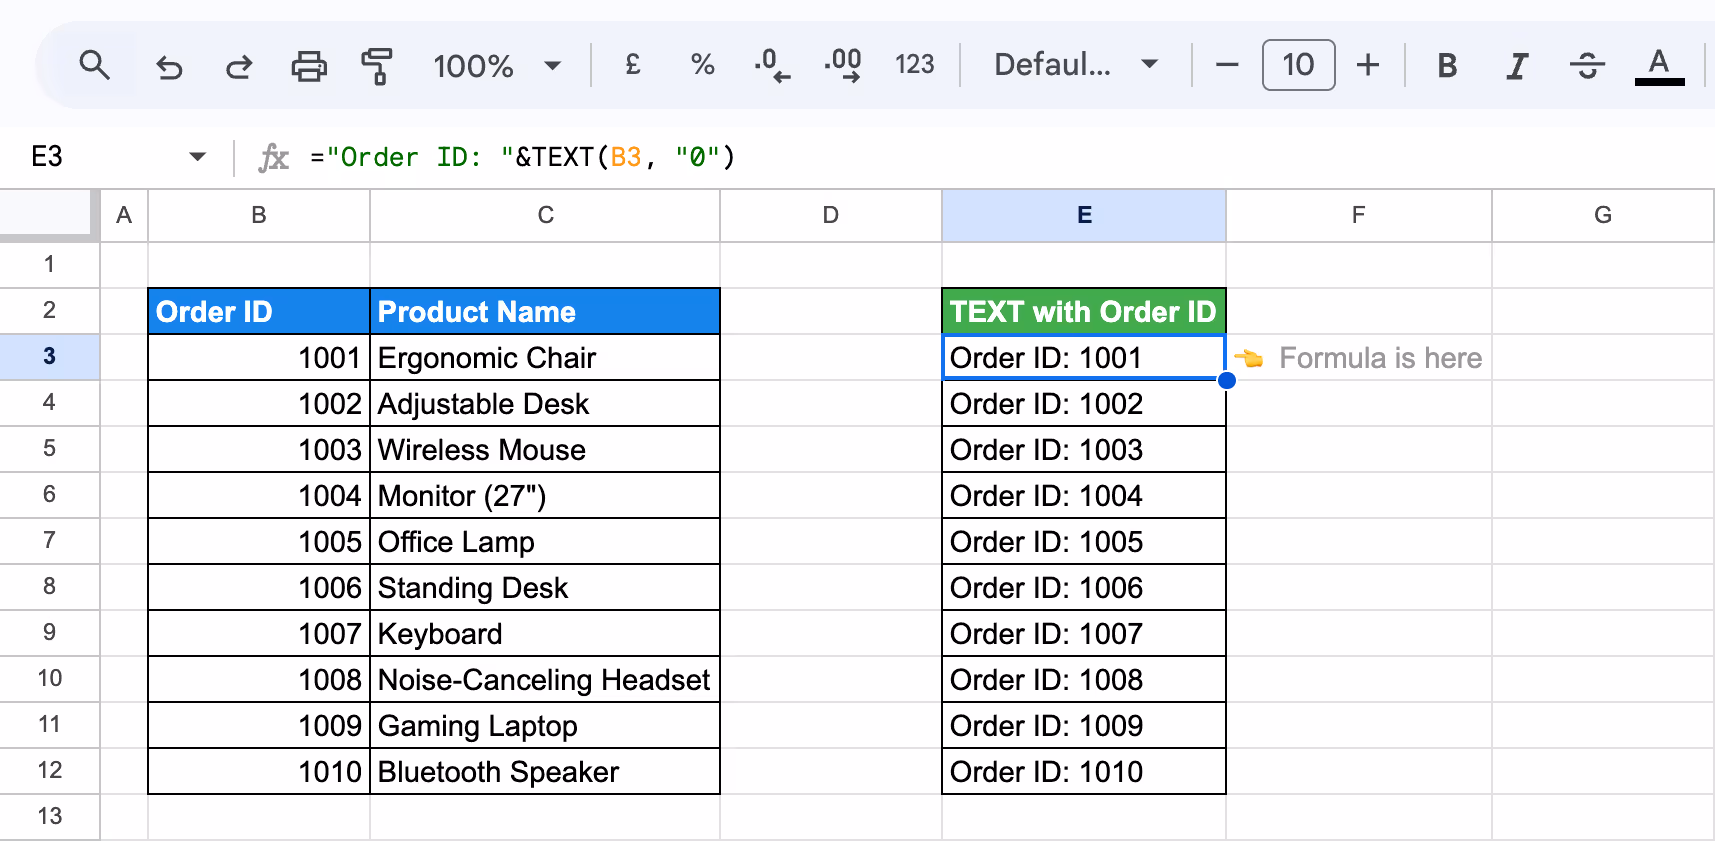Select the Bluetooth Speaker cell
Image resolution: width=1715 pixels, height=841 pixels.
point(545,771)
